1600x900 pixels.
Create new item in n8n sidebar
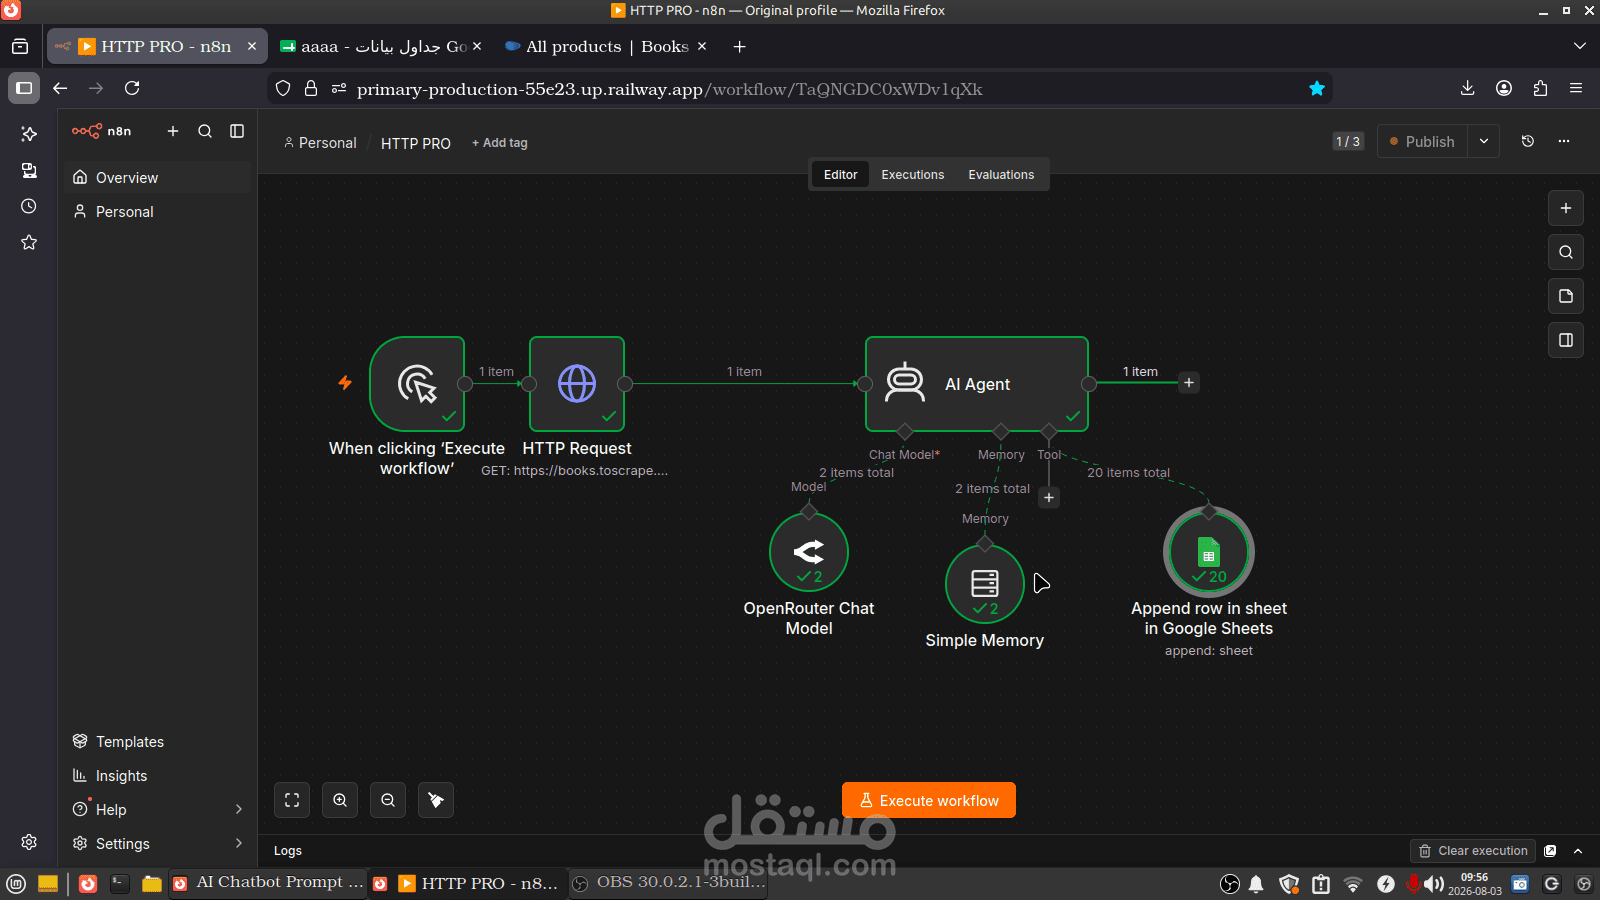pos(173,131)
